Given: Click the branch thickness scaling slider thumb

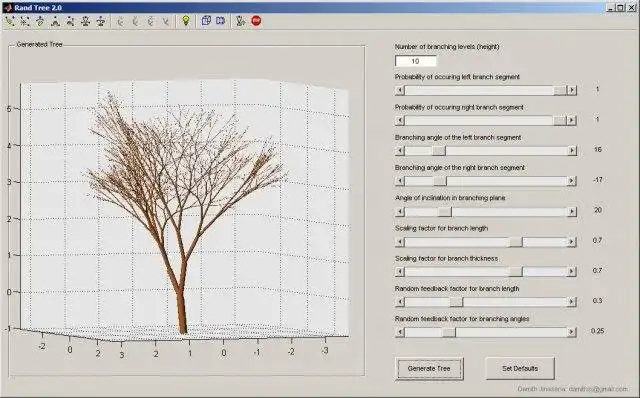Looking at the screenshot, I should point(516,271).
